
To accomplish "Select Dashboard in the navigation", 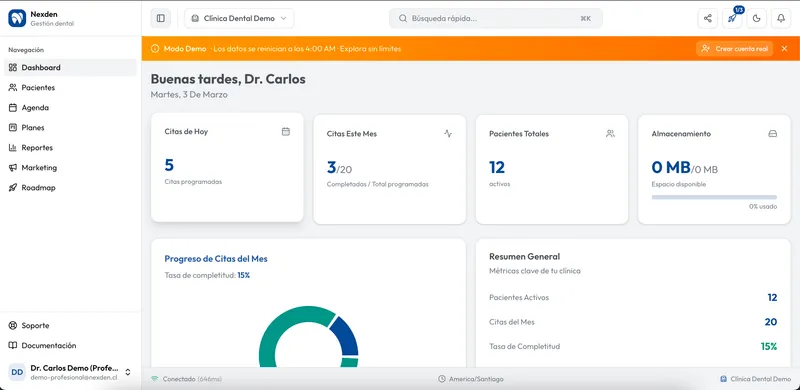I will point(70,67).
